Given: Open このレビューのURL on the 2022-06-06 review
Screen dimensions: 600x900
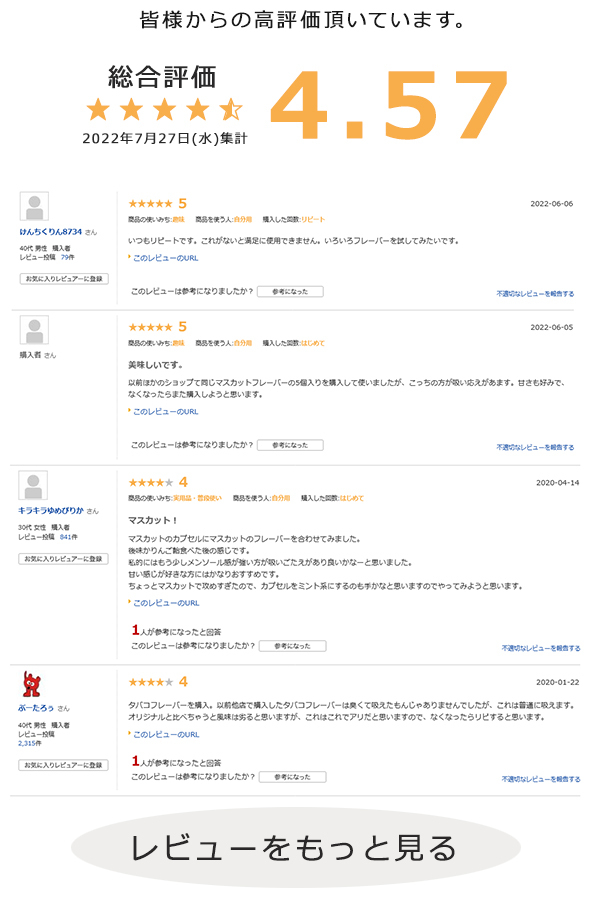Looking at the screenshot, I should pos(165,258).
